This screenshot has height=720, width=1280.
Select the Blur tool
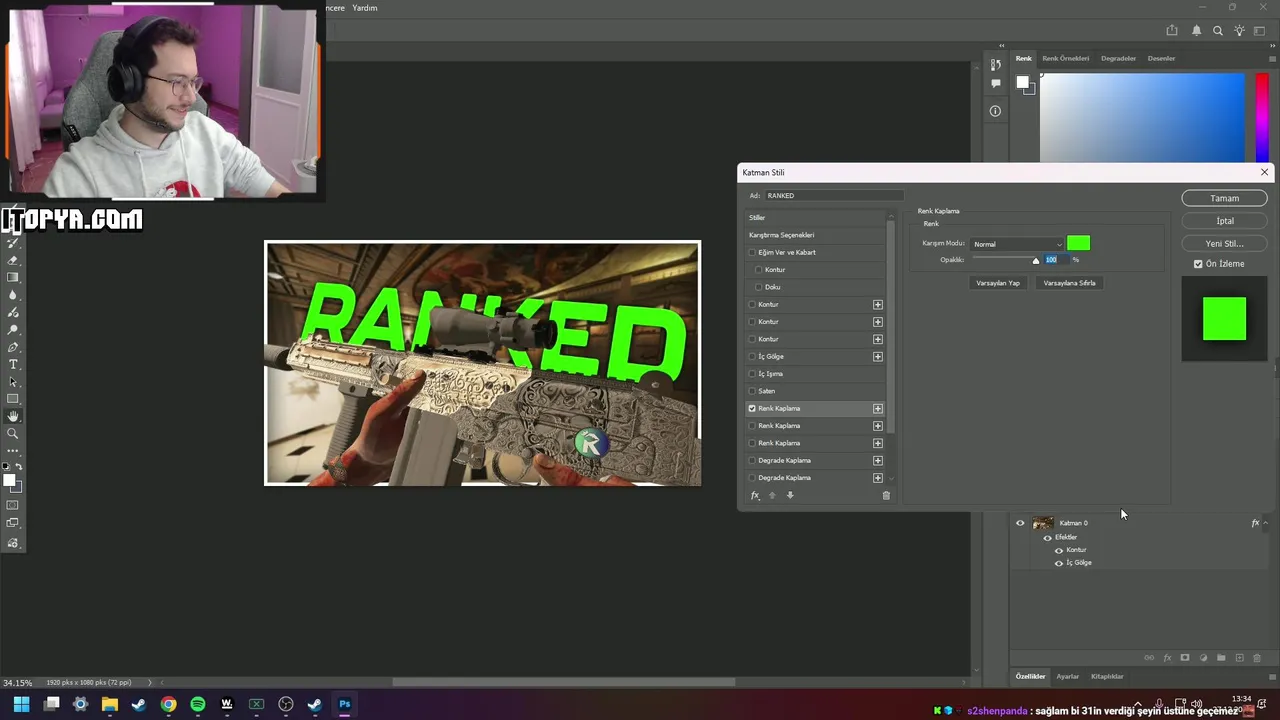(x=13, y=295)
